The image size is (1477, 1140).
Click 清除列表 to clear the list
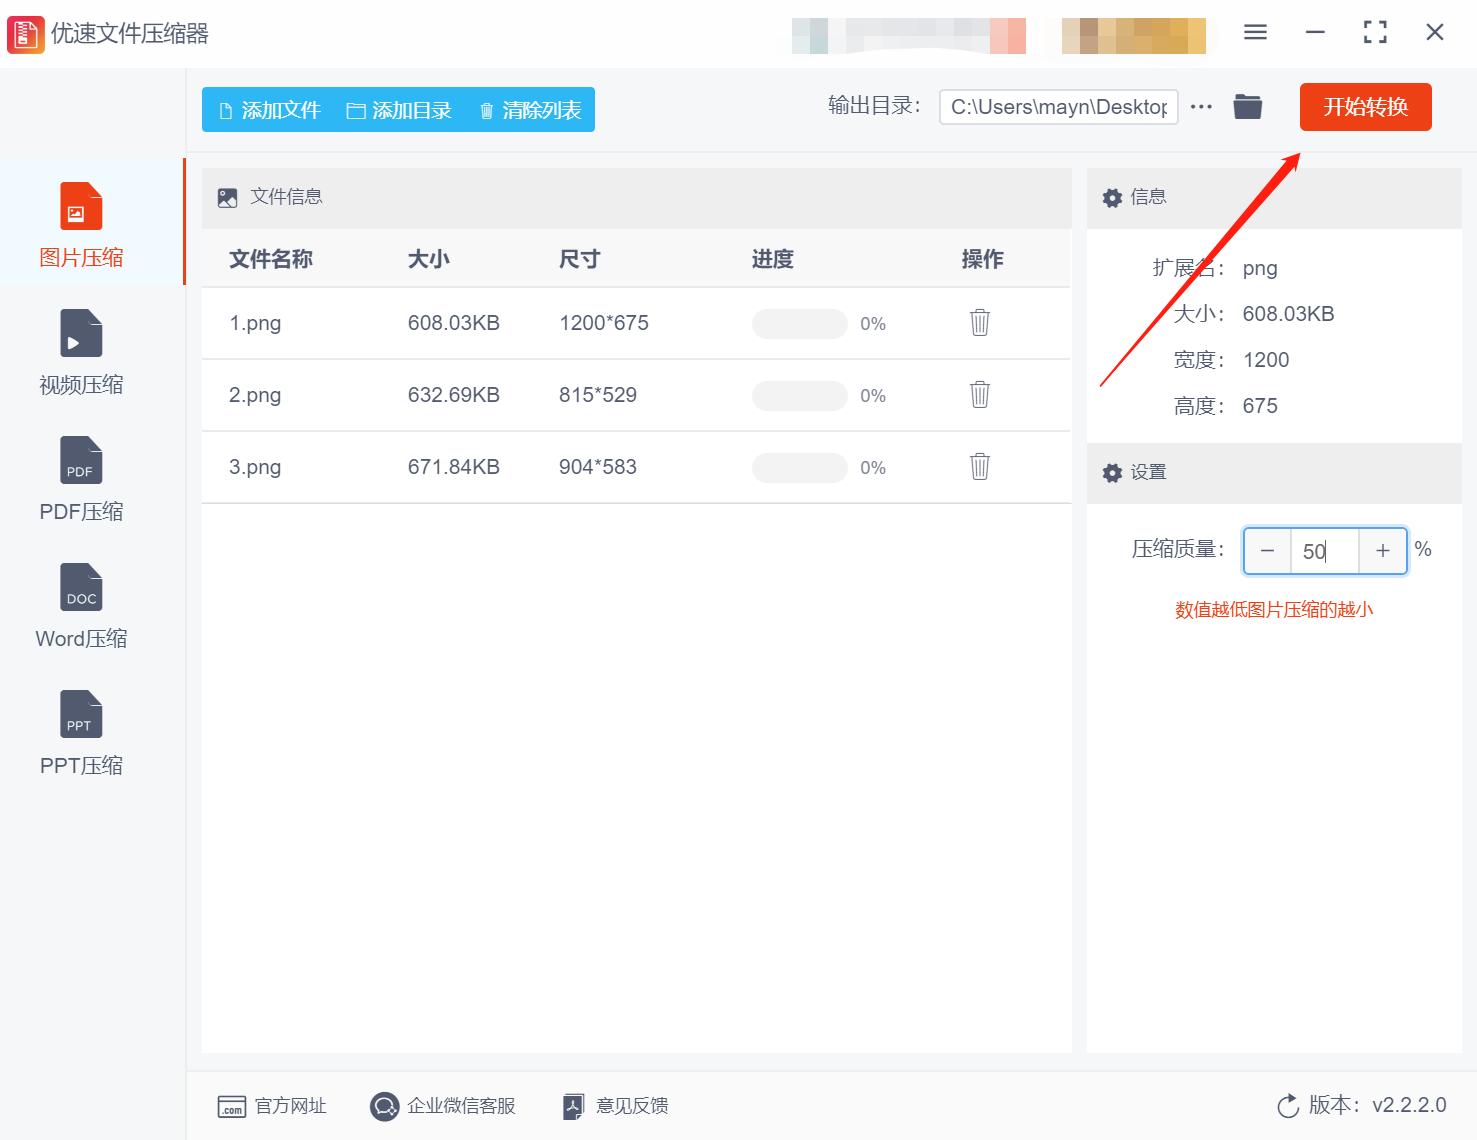point(530,110)
